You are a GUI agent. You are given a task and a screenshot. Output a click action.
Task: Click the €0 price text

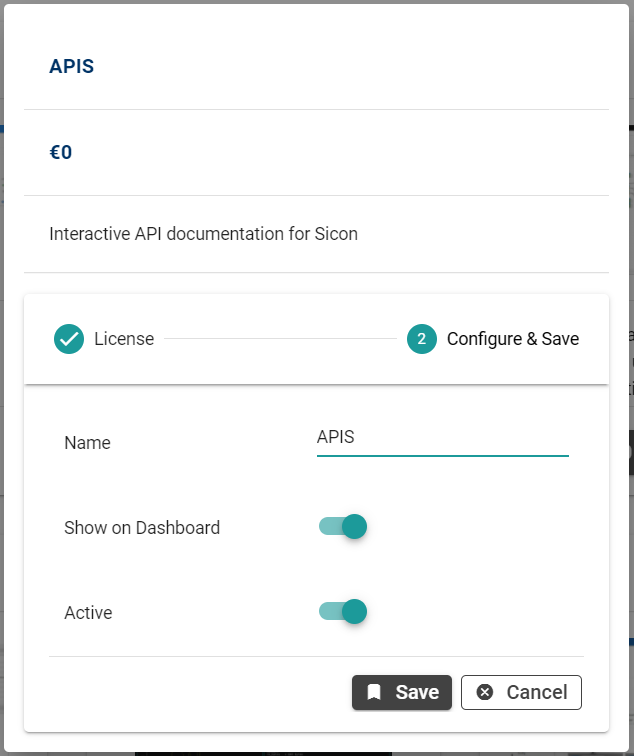pyautogui.click(x=61, y=153)
